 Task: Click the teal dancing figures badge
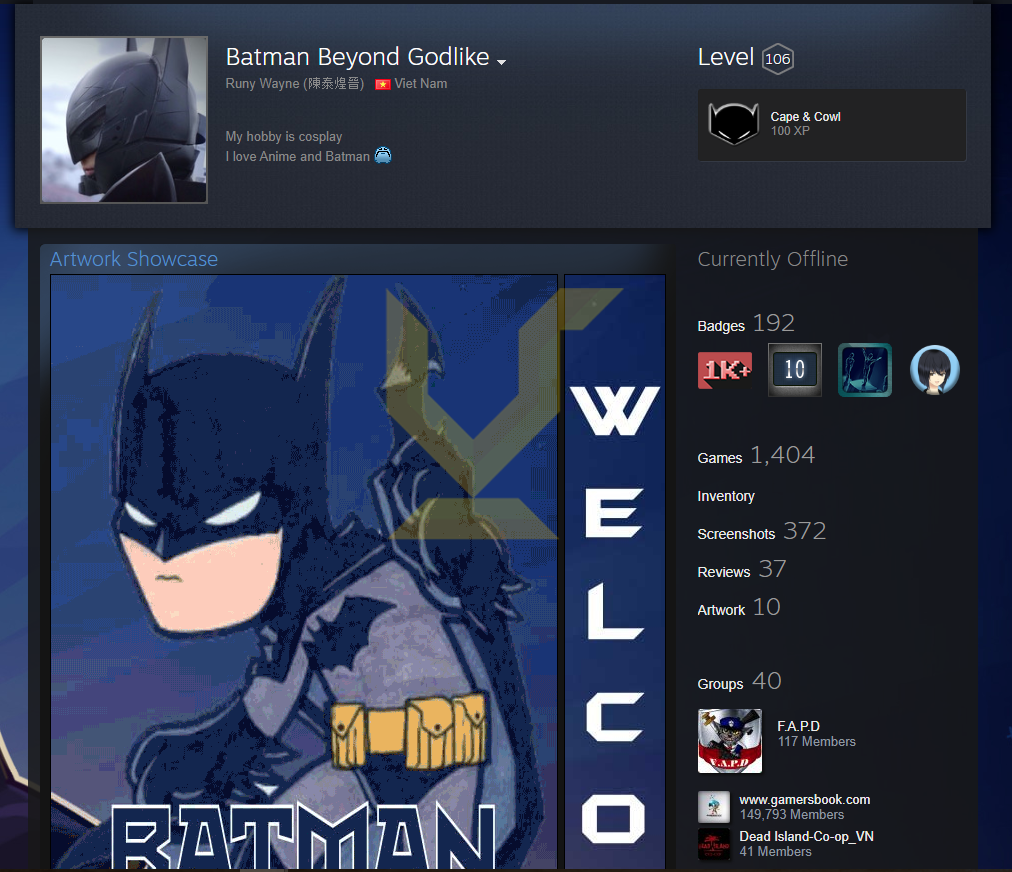[864, 370]
